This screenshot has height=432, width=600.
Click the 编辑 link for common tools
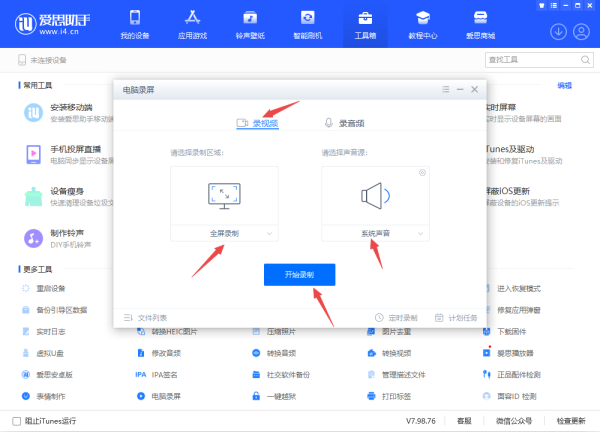click(x=564, y=85)
